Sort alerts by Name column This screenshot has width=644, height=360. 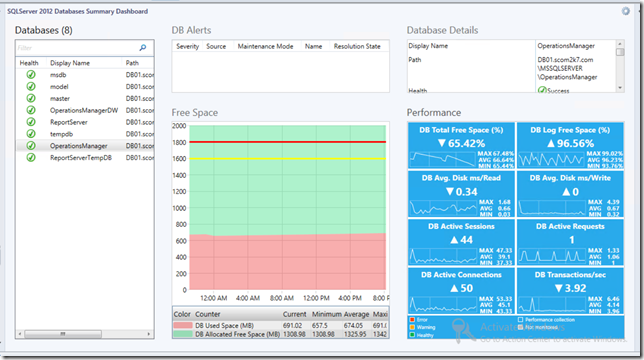313,46
